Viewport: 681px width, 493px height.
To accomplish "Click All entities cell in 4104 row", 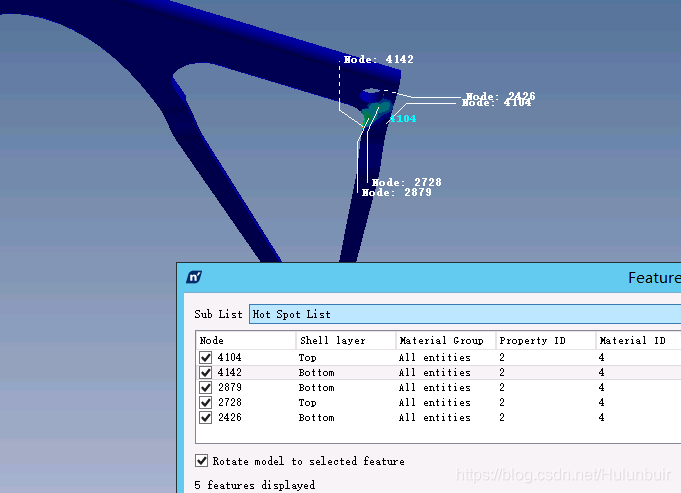I will point(435,357).
